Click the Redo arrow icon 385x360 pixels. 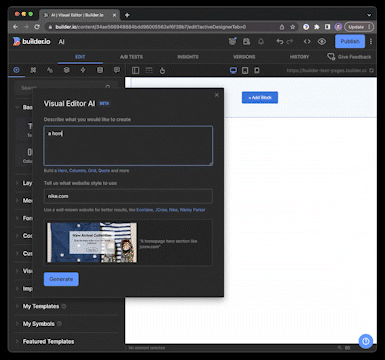[290, 41]
